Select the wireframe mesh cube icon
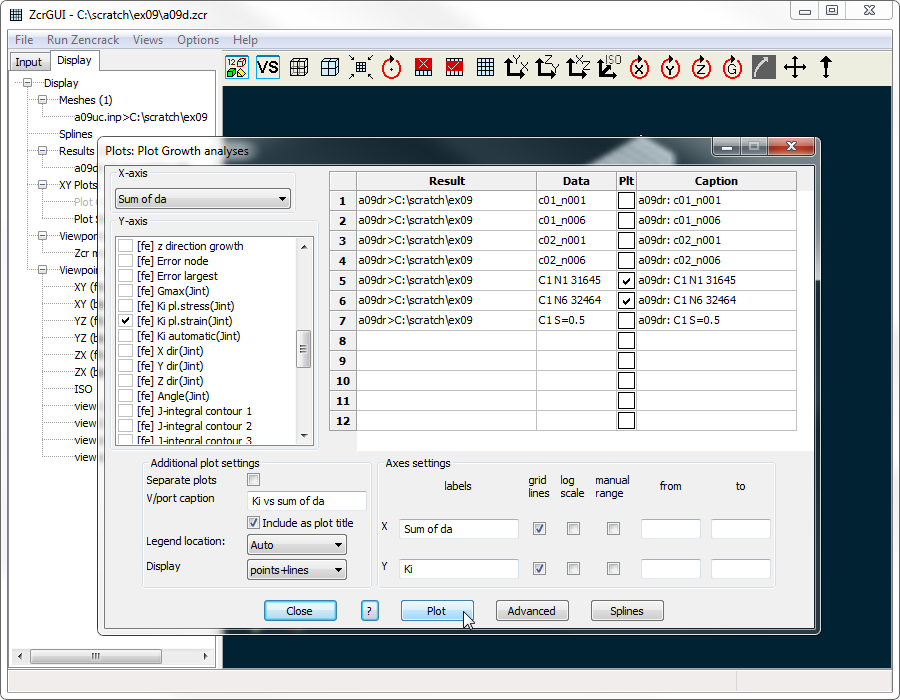Viewport: 900px width, 700px height. 298,68
